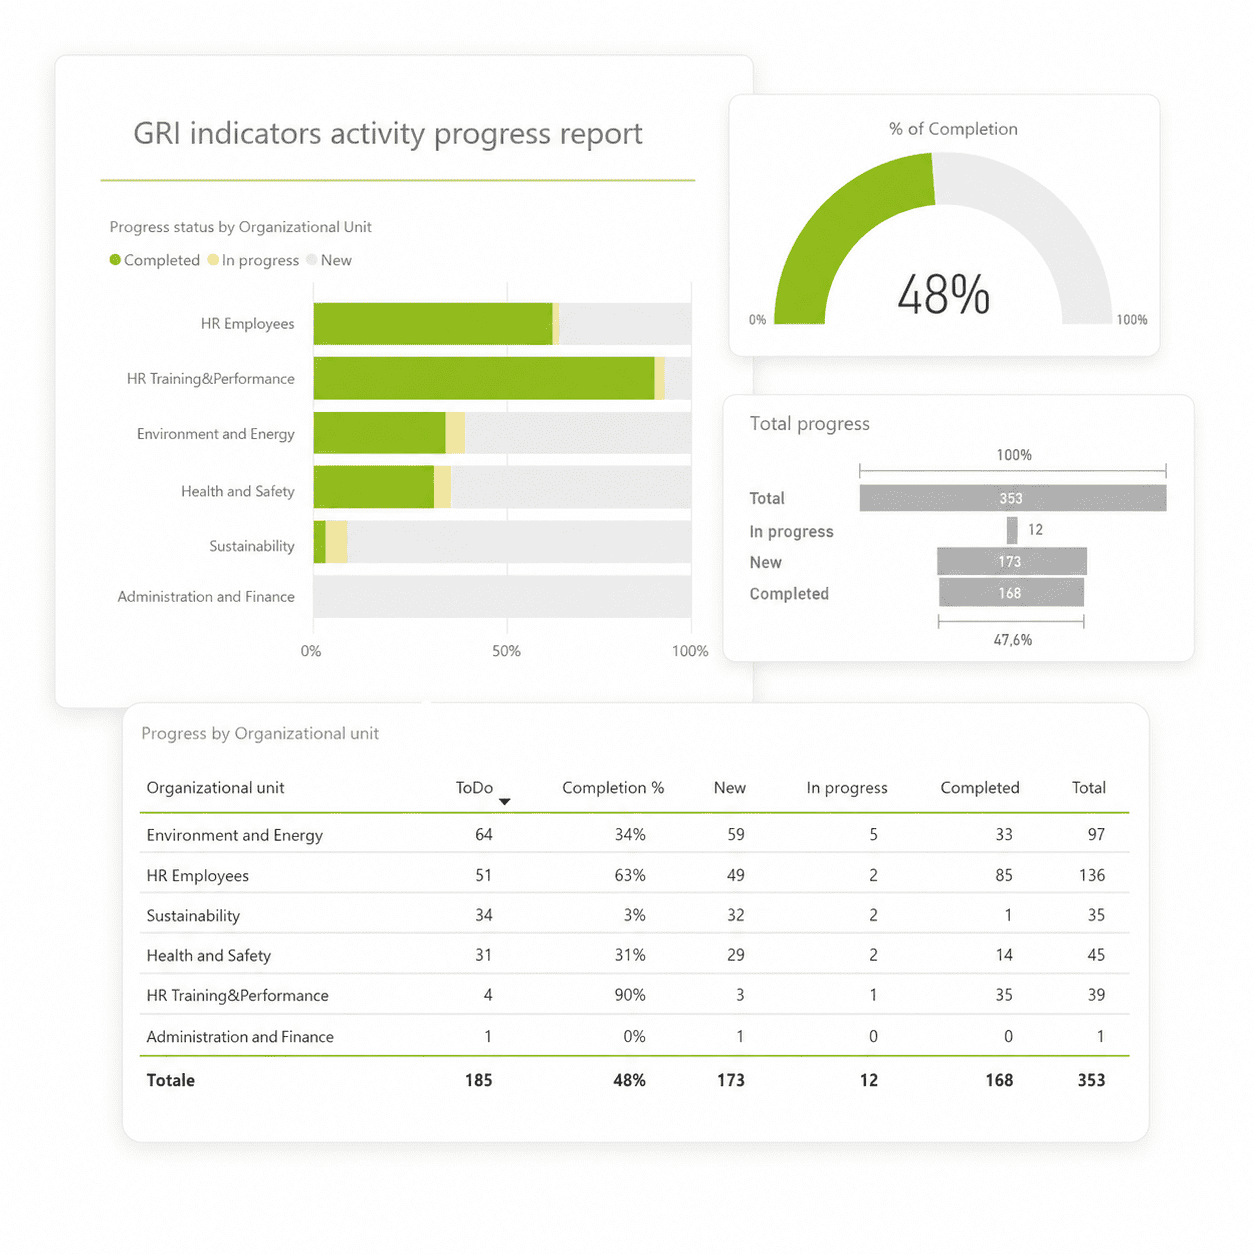Image resolution: width=1254 pixels, height=1254 pixels.
Task: Click Totale 353 total cell
Action: point(1092,1080)
